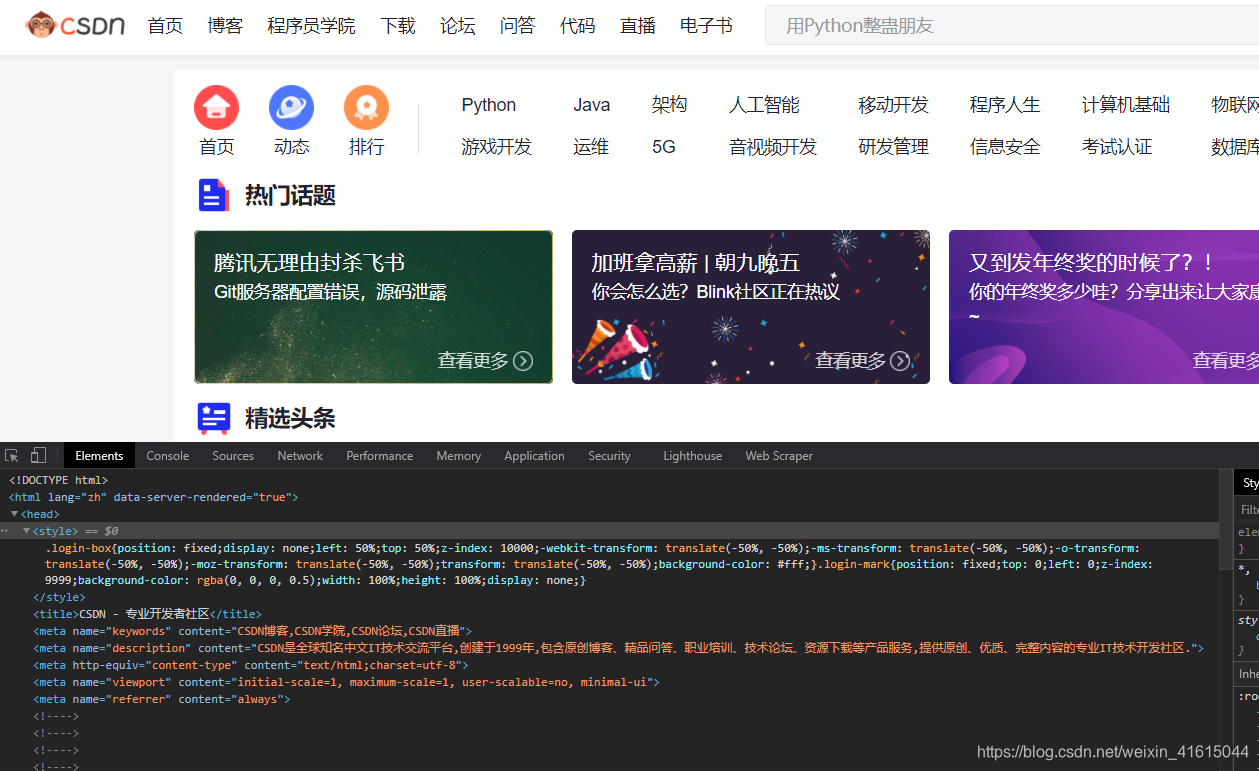This screenshot has height=771, width=1259.
Task: Open the 又到发年终奖的时候了 topic card
Action: pyautogui.click(x=1104, y=307)
